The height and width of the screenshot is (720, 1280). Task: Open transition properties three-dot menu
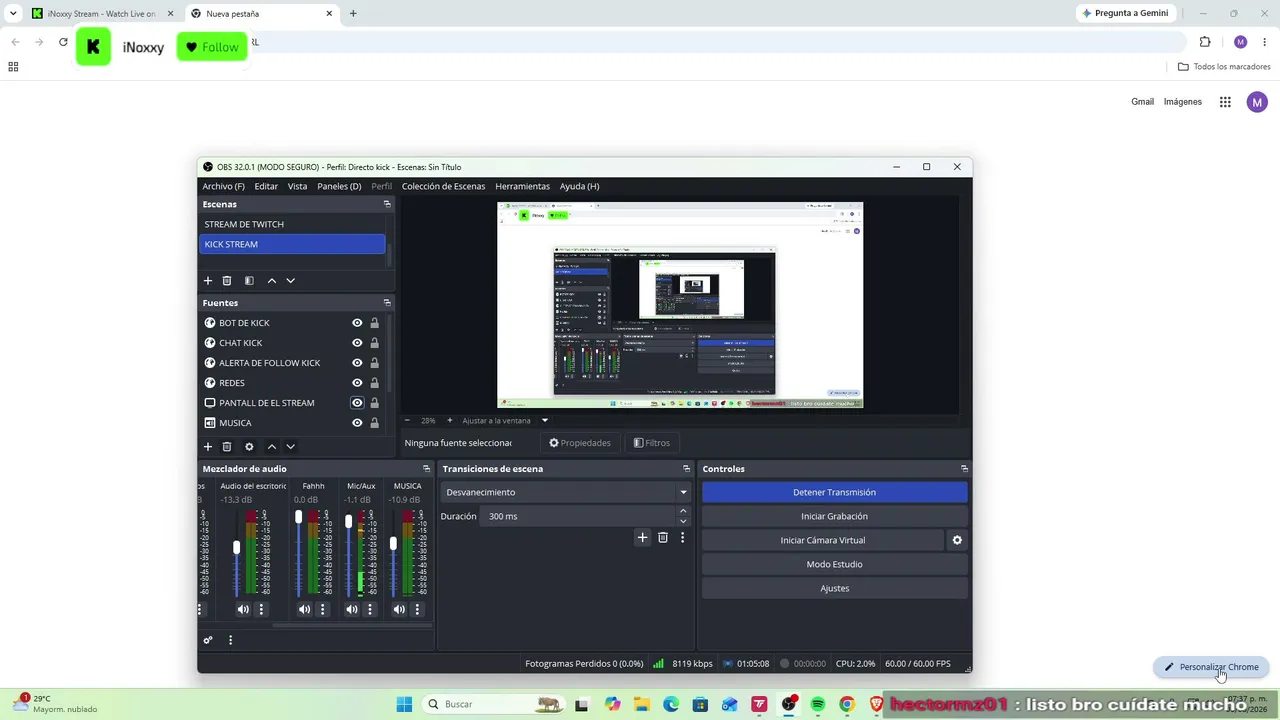pyautogui.click(x=683, y=538)
